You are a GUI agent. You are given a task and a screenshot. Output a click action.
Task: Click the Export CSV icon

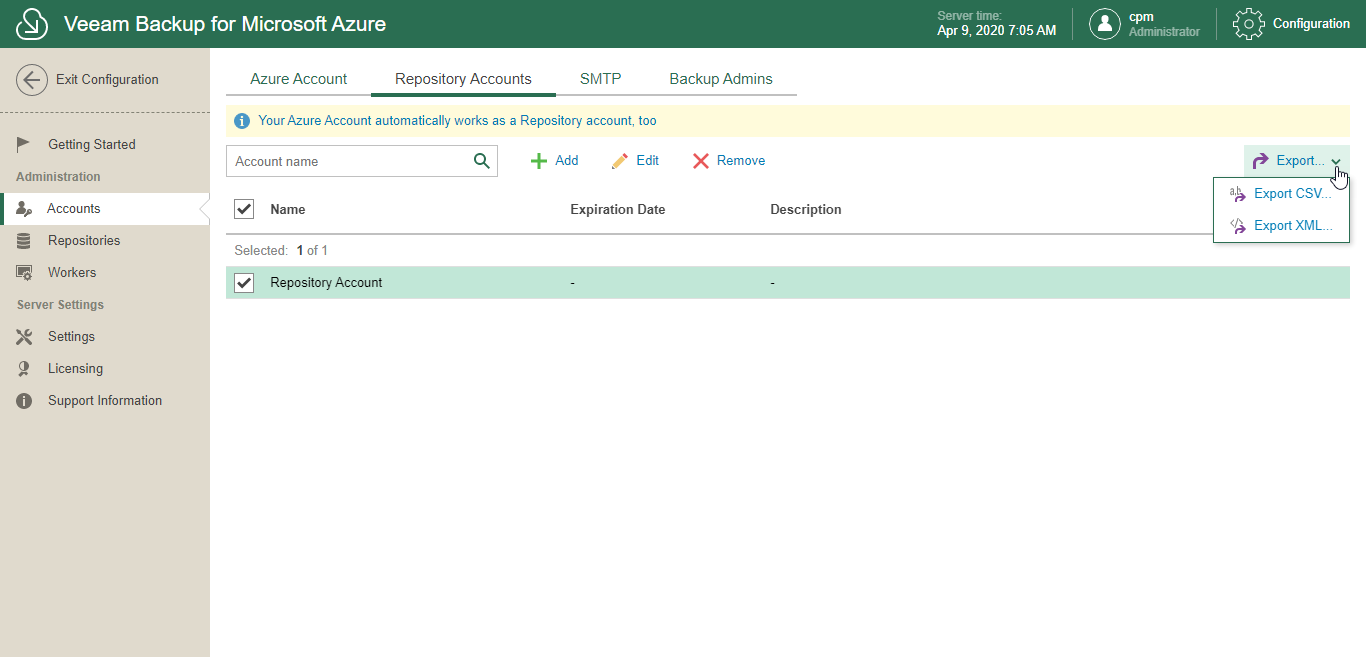pyautogui.click(x=1238, y=194)
